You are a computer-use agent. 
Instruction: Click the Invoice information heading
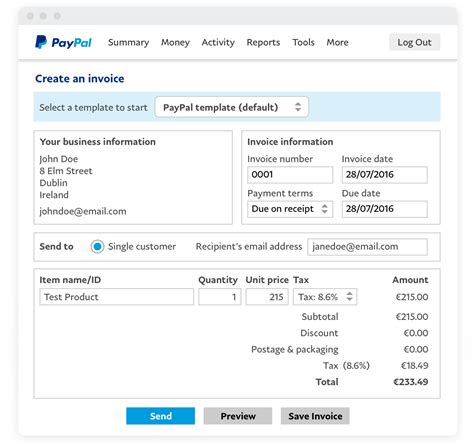290,142
